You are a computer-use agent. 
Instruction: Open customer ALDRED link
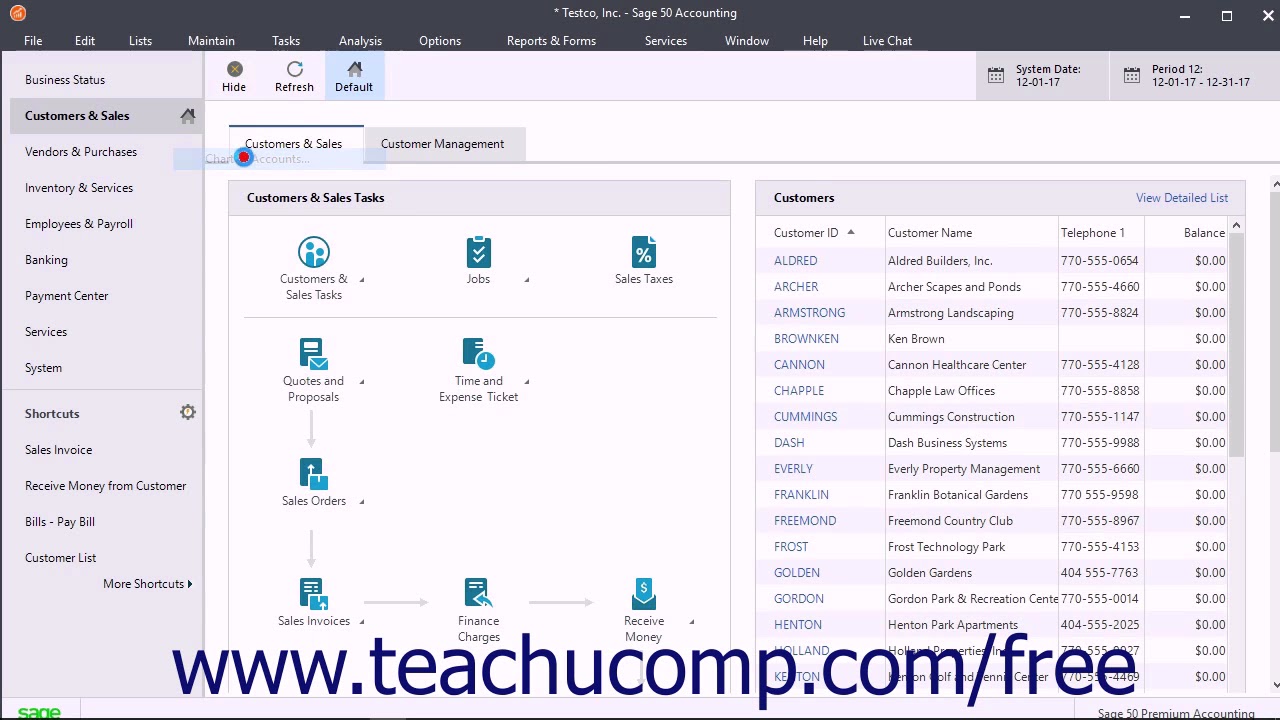(x=795, y=261)
